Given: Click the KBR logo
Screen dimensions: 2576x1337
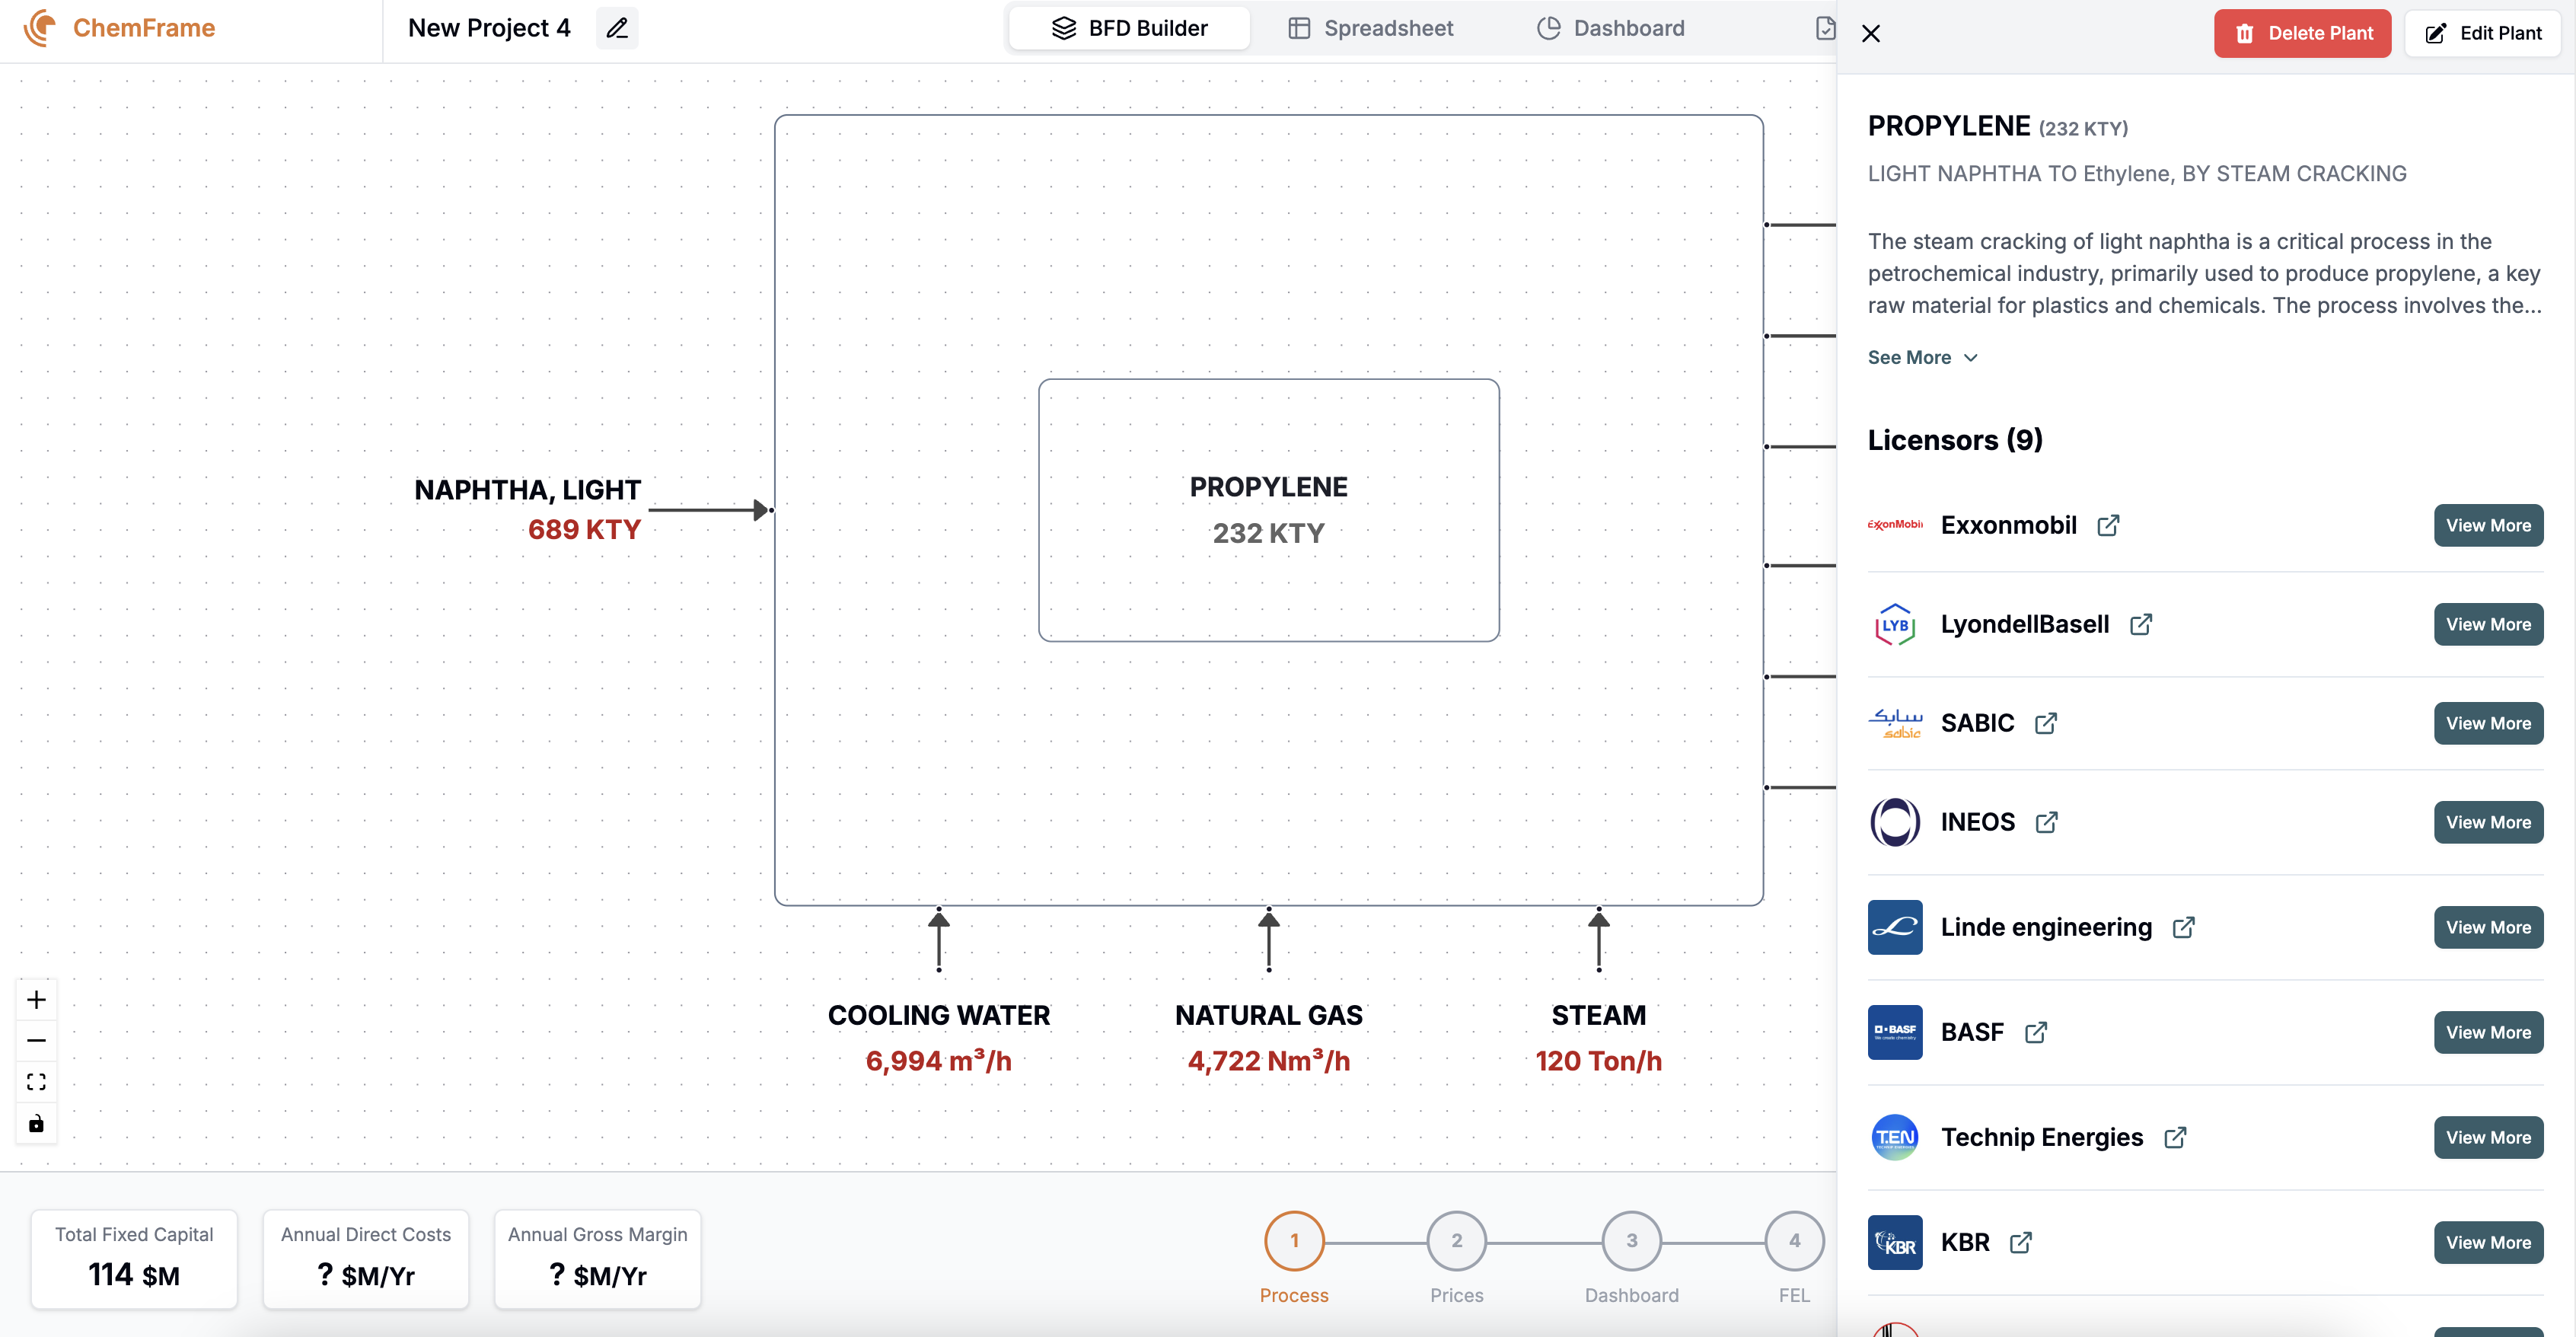Looking at the screenshot, I should [x=1895, y=1242].
